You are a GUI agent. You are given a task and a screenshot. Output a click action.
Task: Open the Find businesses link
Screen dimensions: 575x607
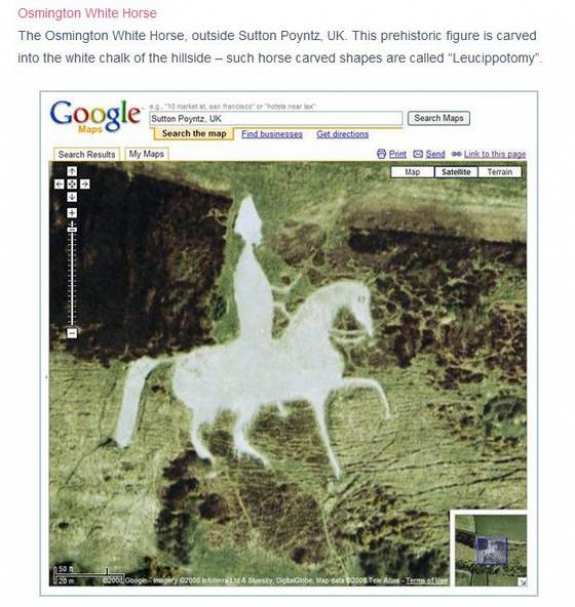click(x=272, y=134)
